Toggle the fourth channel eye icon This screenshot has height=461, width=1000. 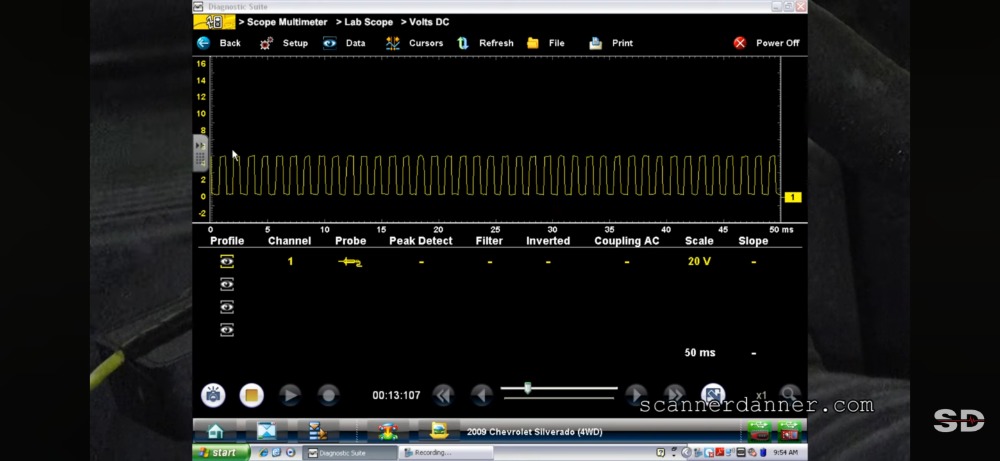(227, 330)
